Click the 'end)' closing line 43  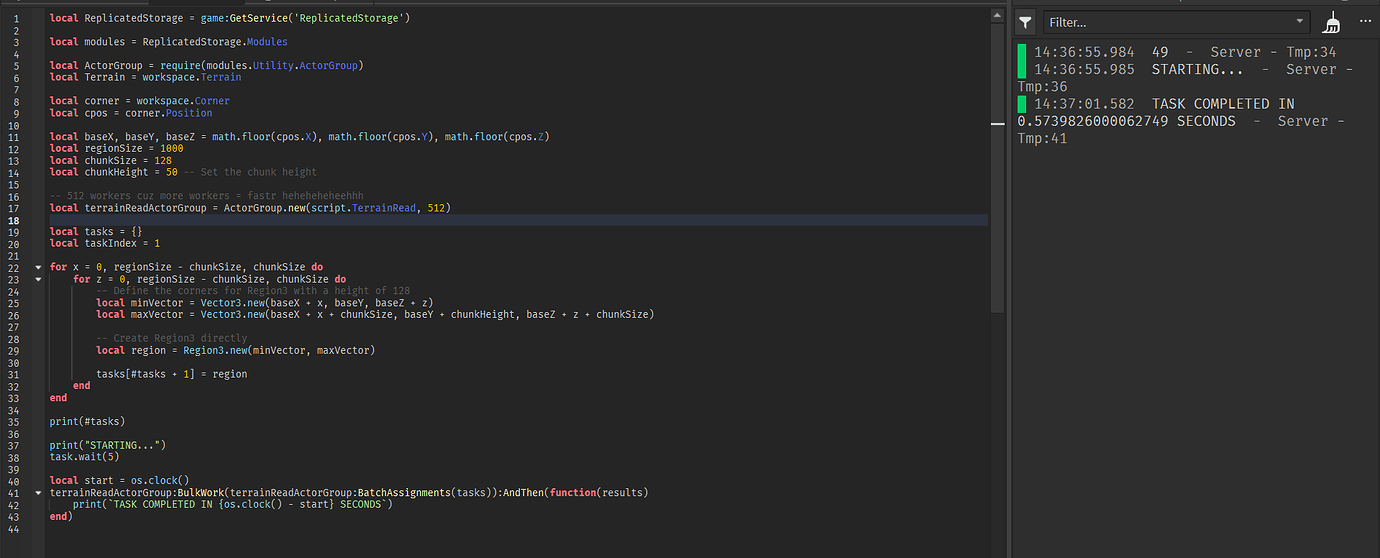coord(61,516)
